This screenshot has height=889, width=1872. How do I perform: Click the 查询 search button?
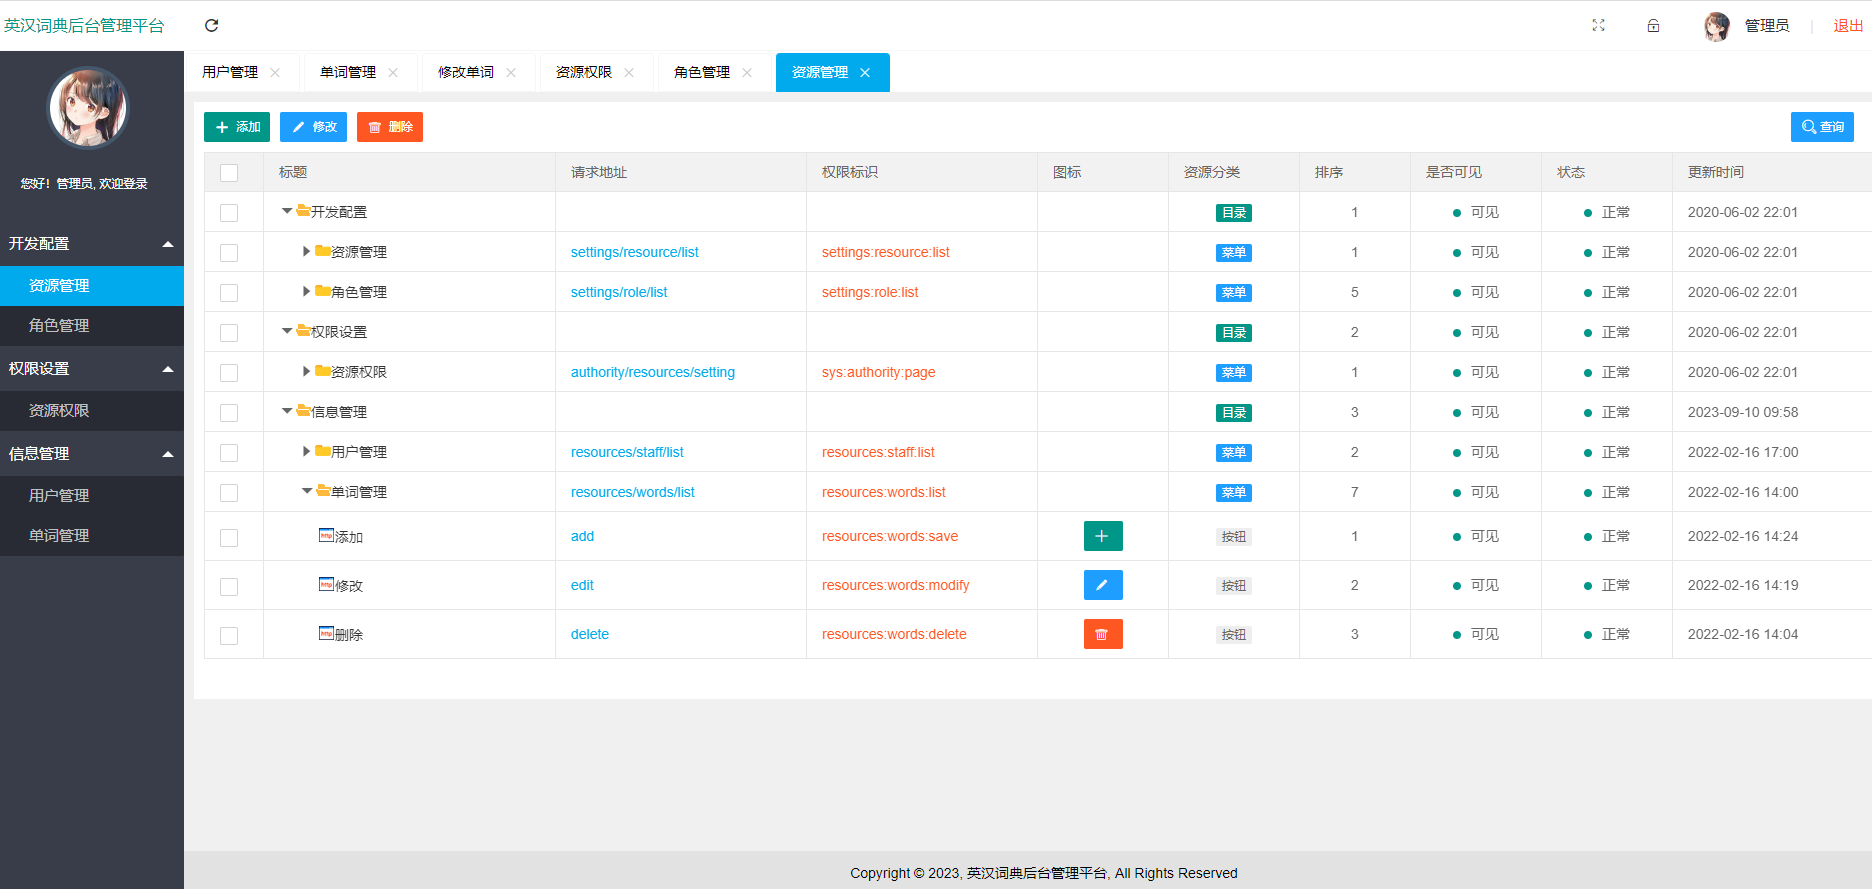tap(1822, 127)
